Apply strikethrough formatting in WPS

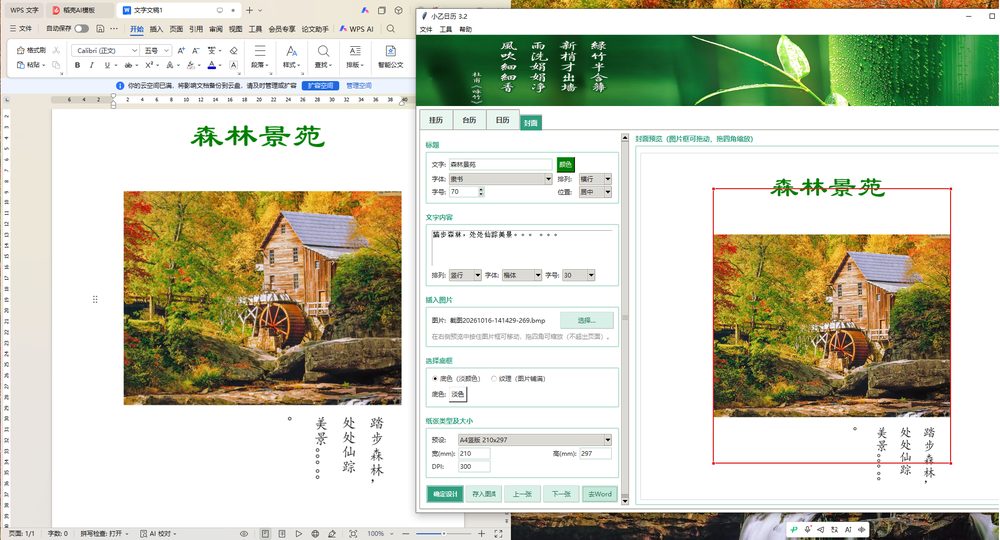(x=128, y=65)
